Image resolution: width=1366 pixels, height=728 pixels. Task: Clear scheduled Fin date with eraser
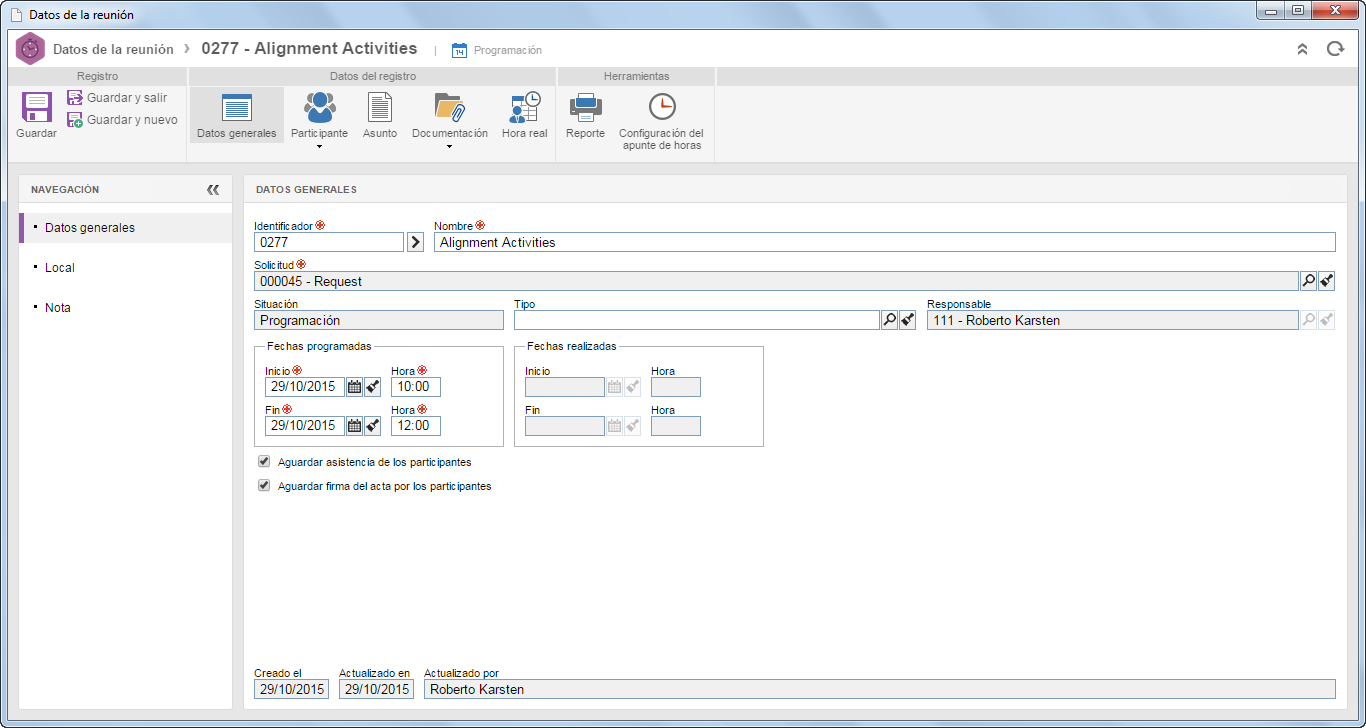coord(372,425)
